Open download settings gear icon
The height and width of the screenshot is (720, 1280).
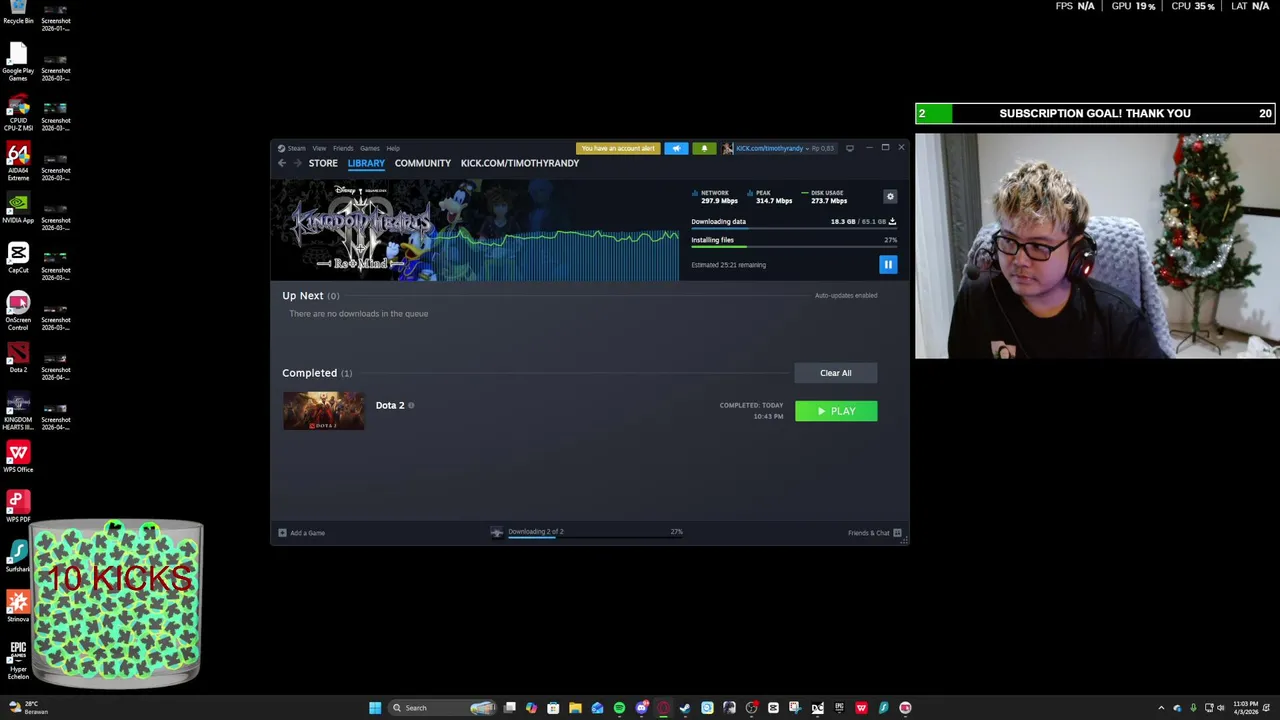[890, 196]
